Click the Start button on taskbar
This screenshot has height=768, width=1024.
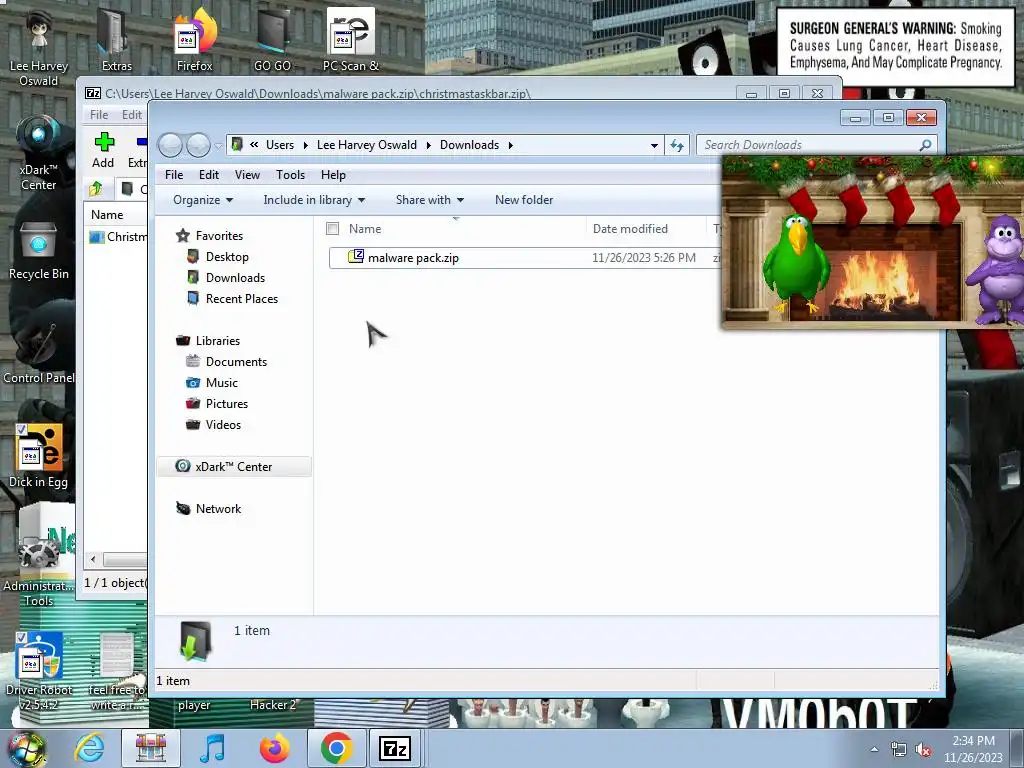click(x=26, y=749)
